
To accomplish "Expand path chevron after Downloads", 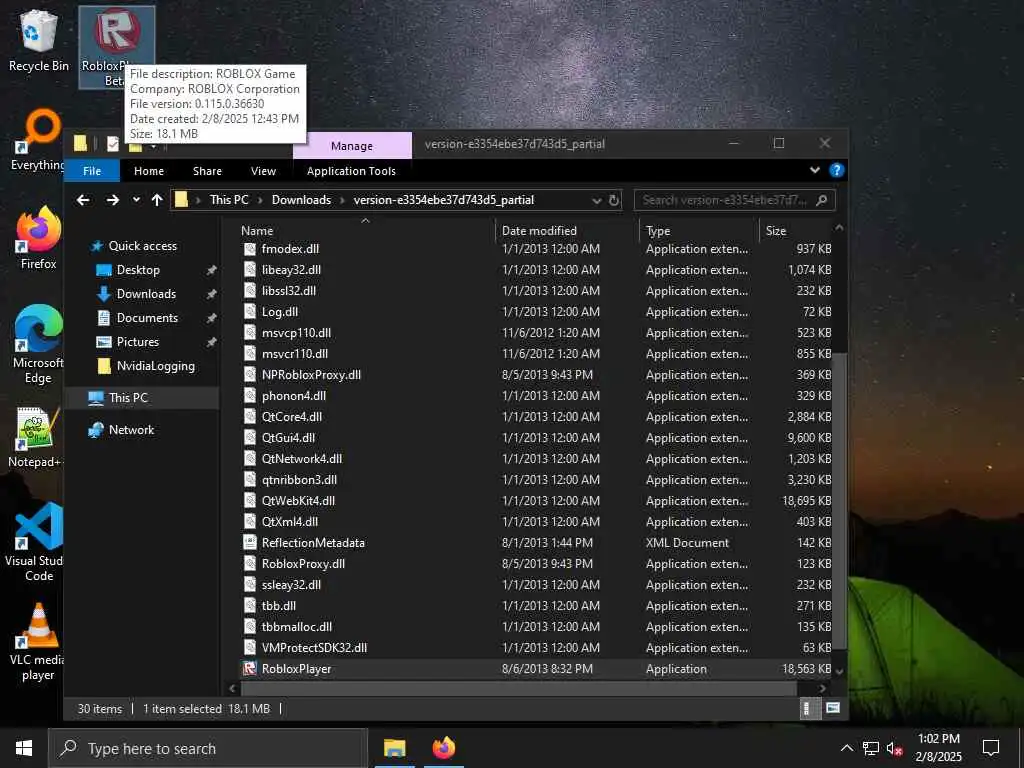I will tap(342, 200).
